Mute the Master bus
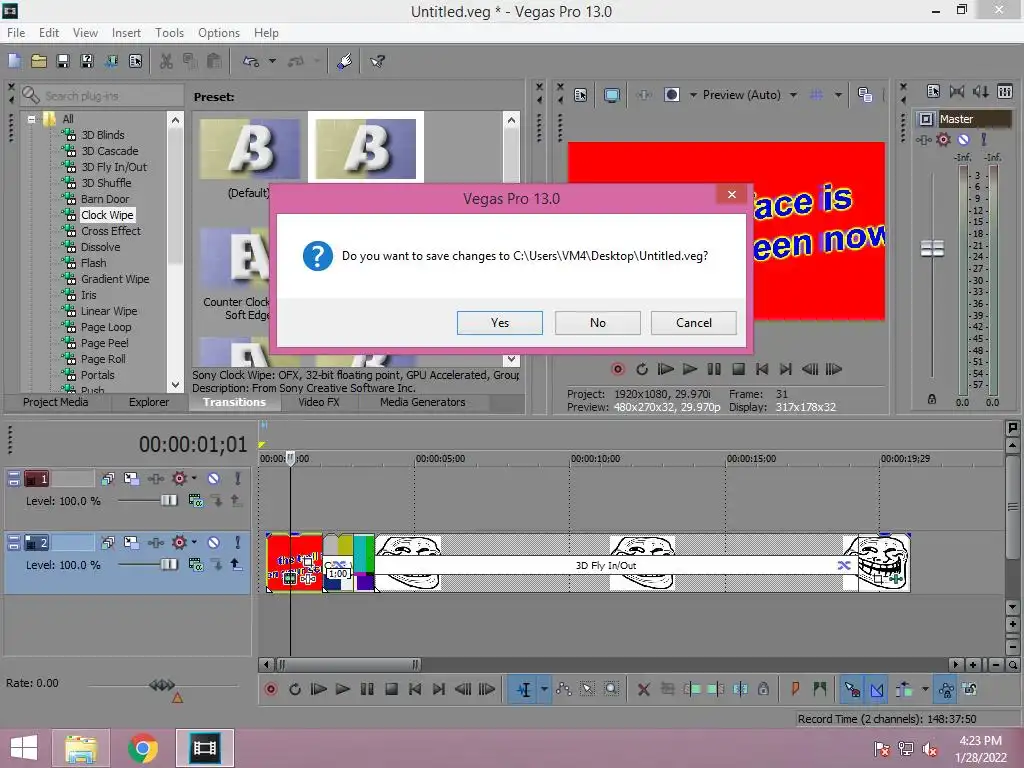The width and height of the screenshot is (1024, 768). coord(963,139)
